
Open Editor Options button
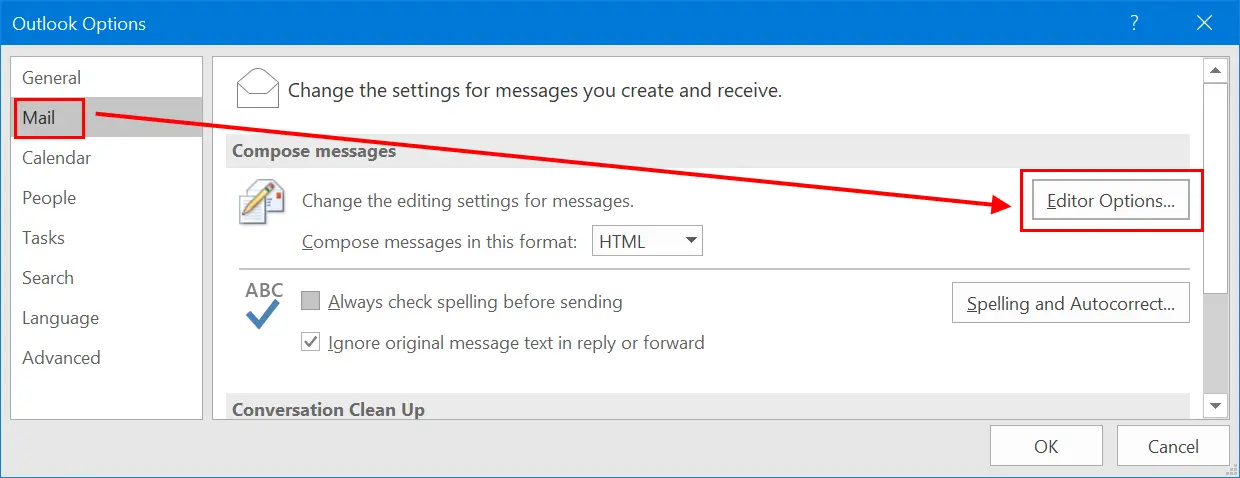[x=1110, y=200]
